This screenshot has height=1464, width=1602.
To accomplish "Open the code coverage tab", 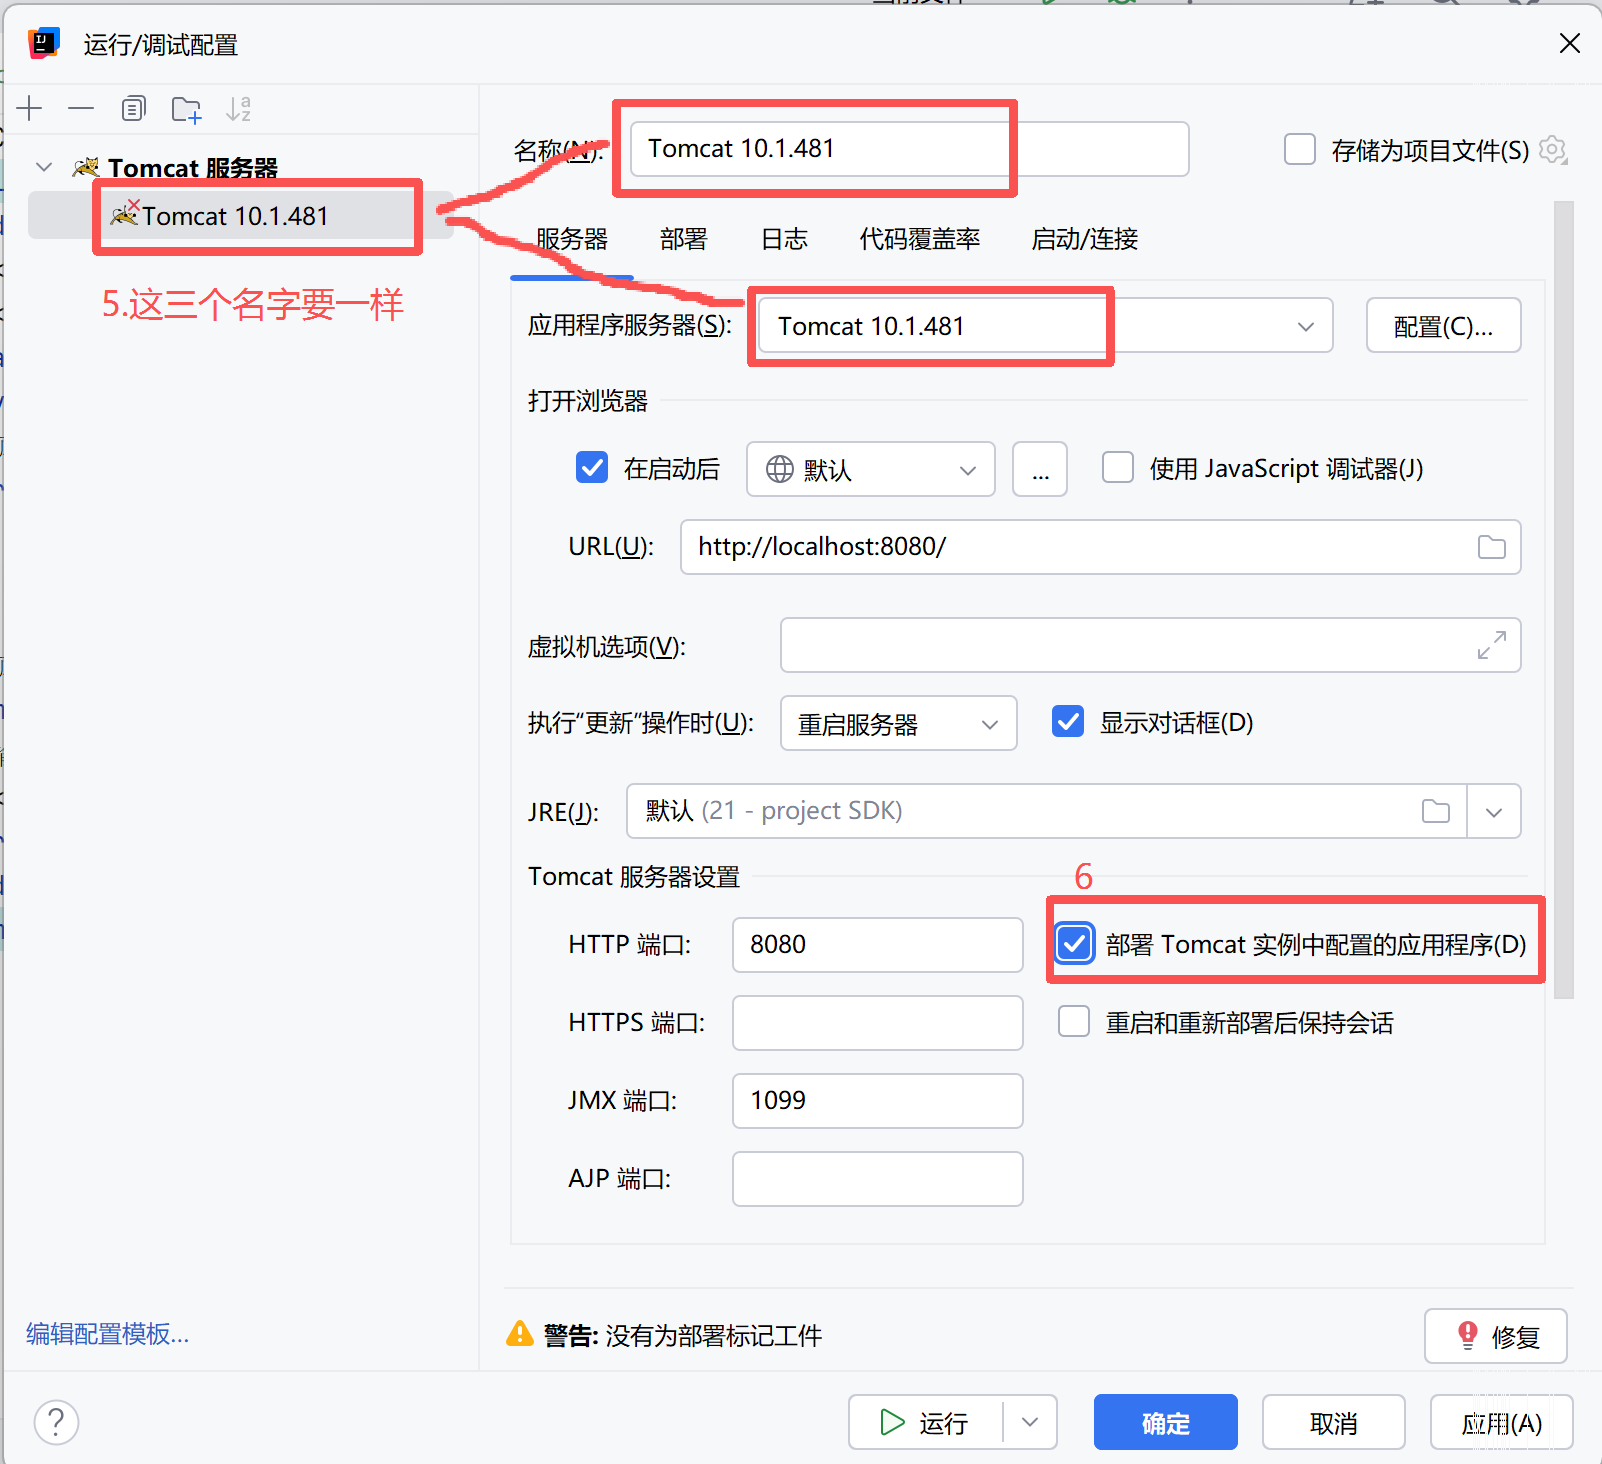I will coord(920,239).
